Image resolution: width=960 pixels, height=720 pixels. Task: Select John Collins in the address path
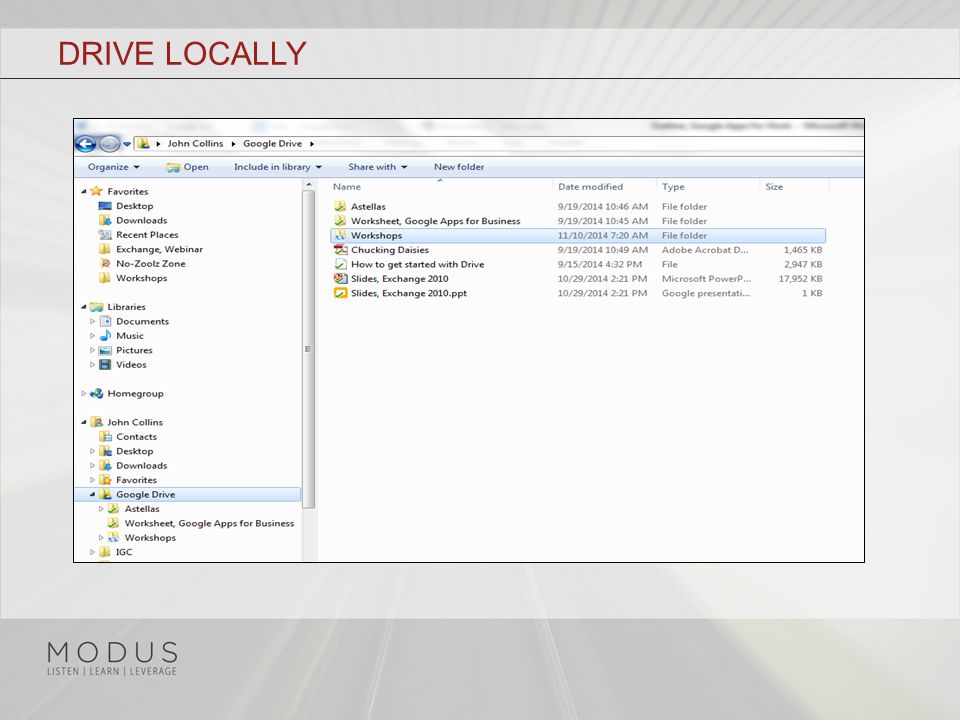click(x=195, y=143)
